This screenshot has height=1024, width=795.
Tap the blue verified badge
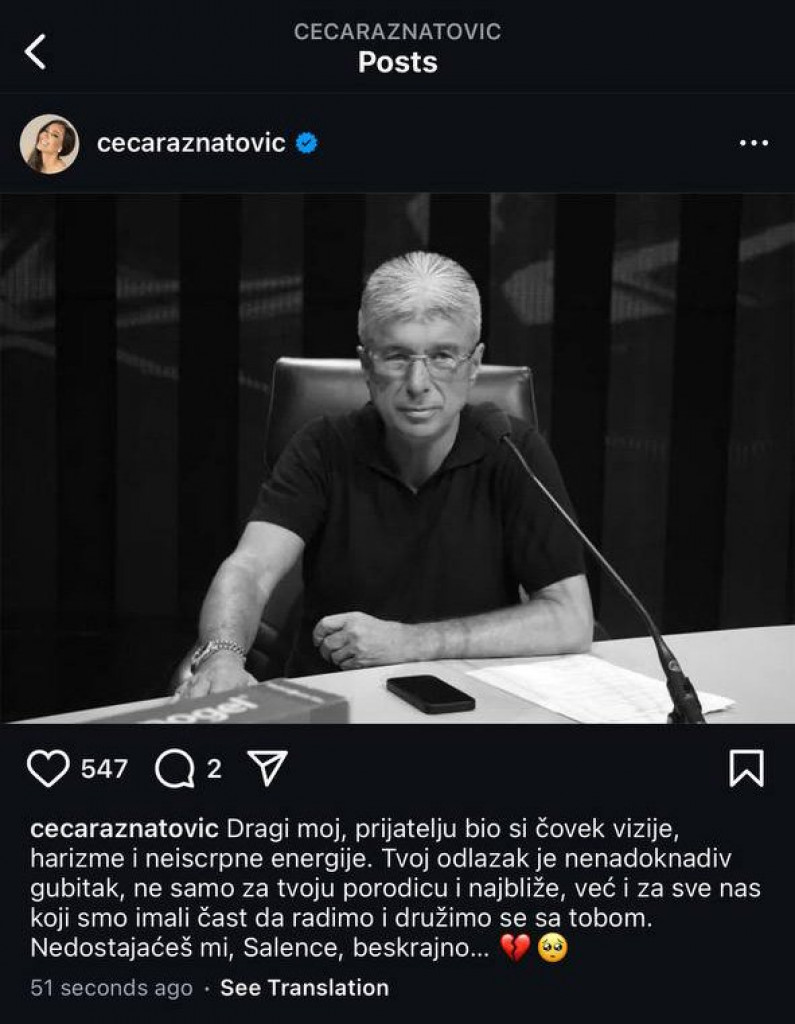pos(306,142)
